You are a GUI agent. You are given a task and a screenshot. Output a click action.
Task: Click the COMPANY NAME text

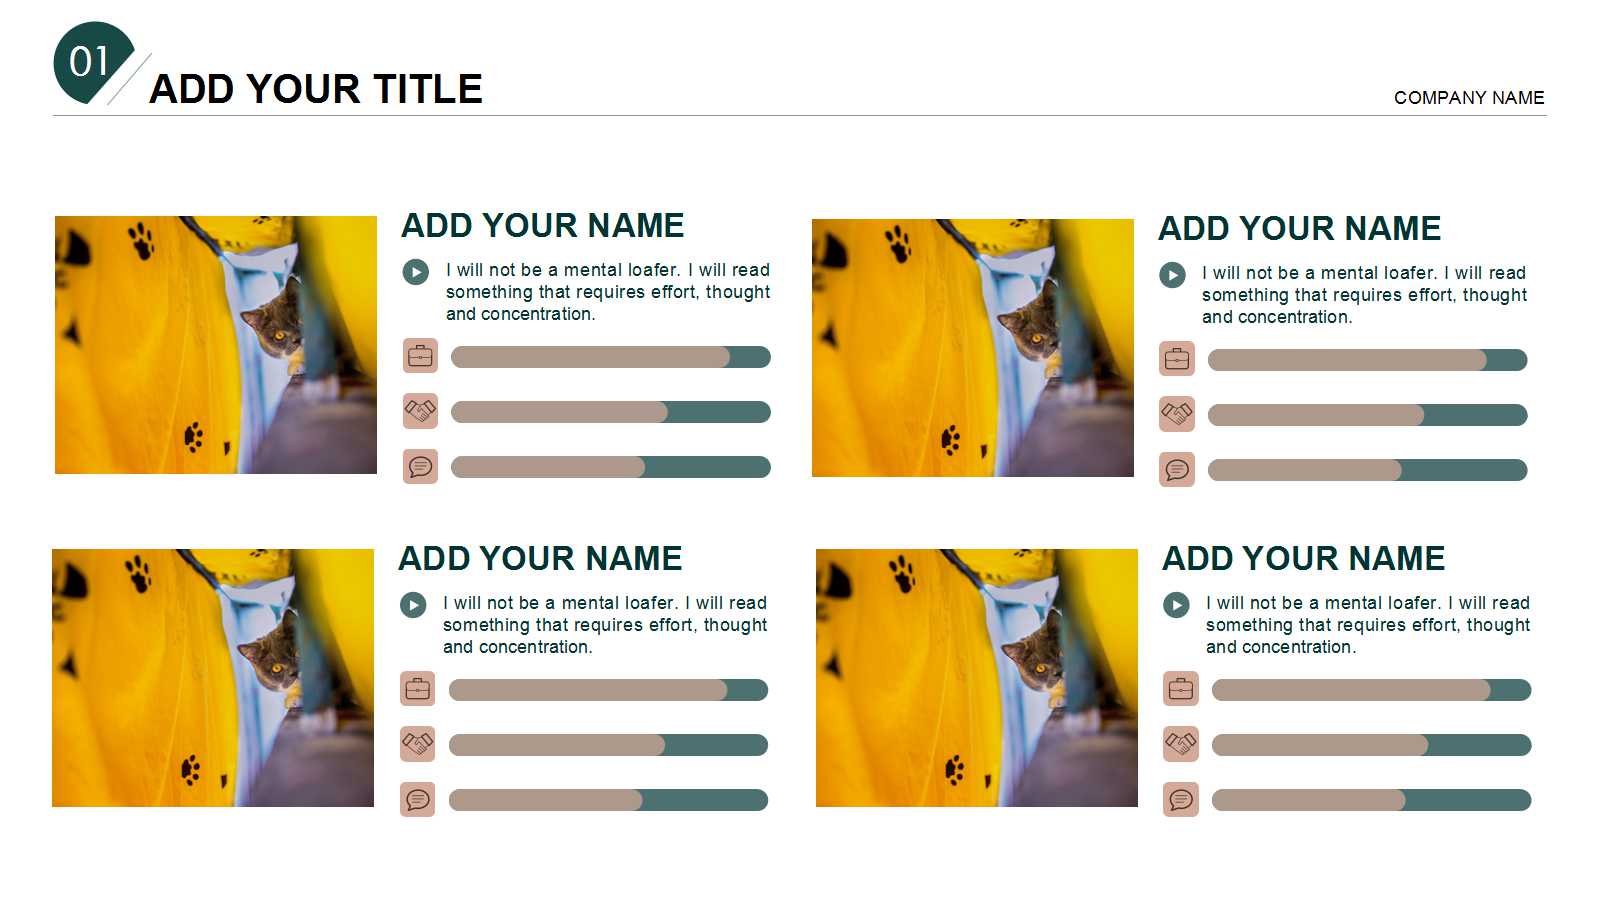click(x=1469, y=98)
